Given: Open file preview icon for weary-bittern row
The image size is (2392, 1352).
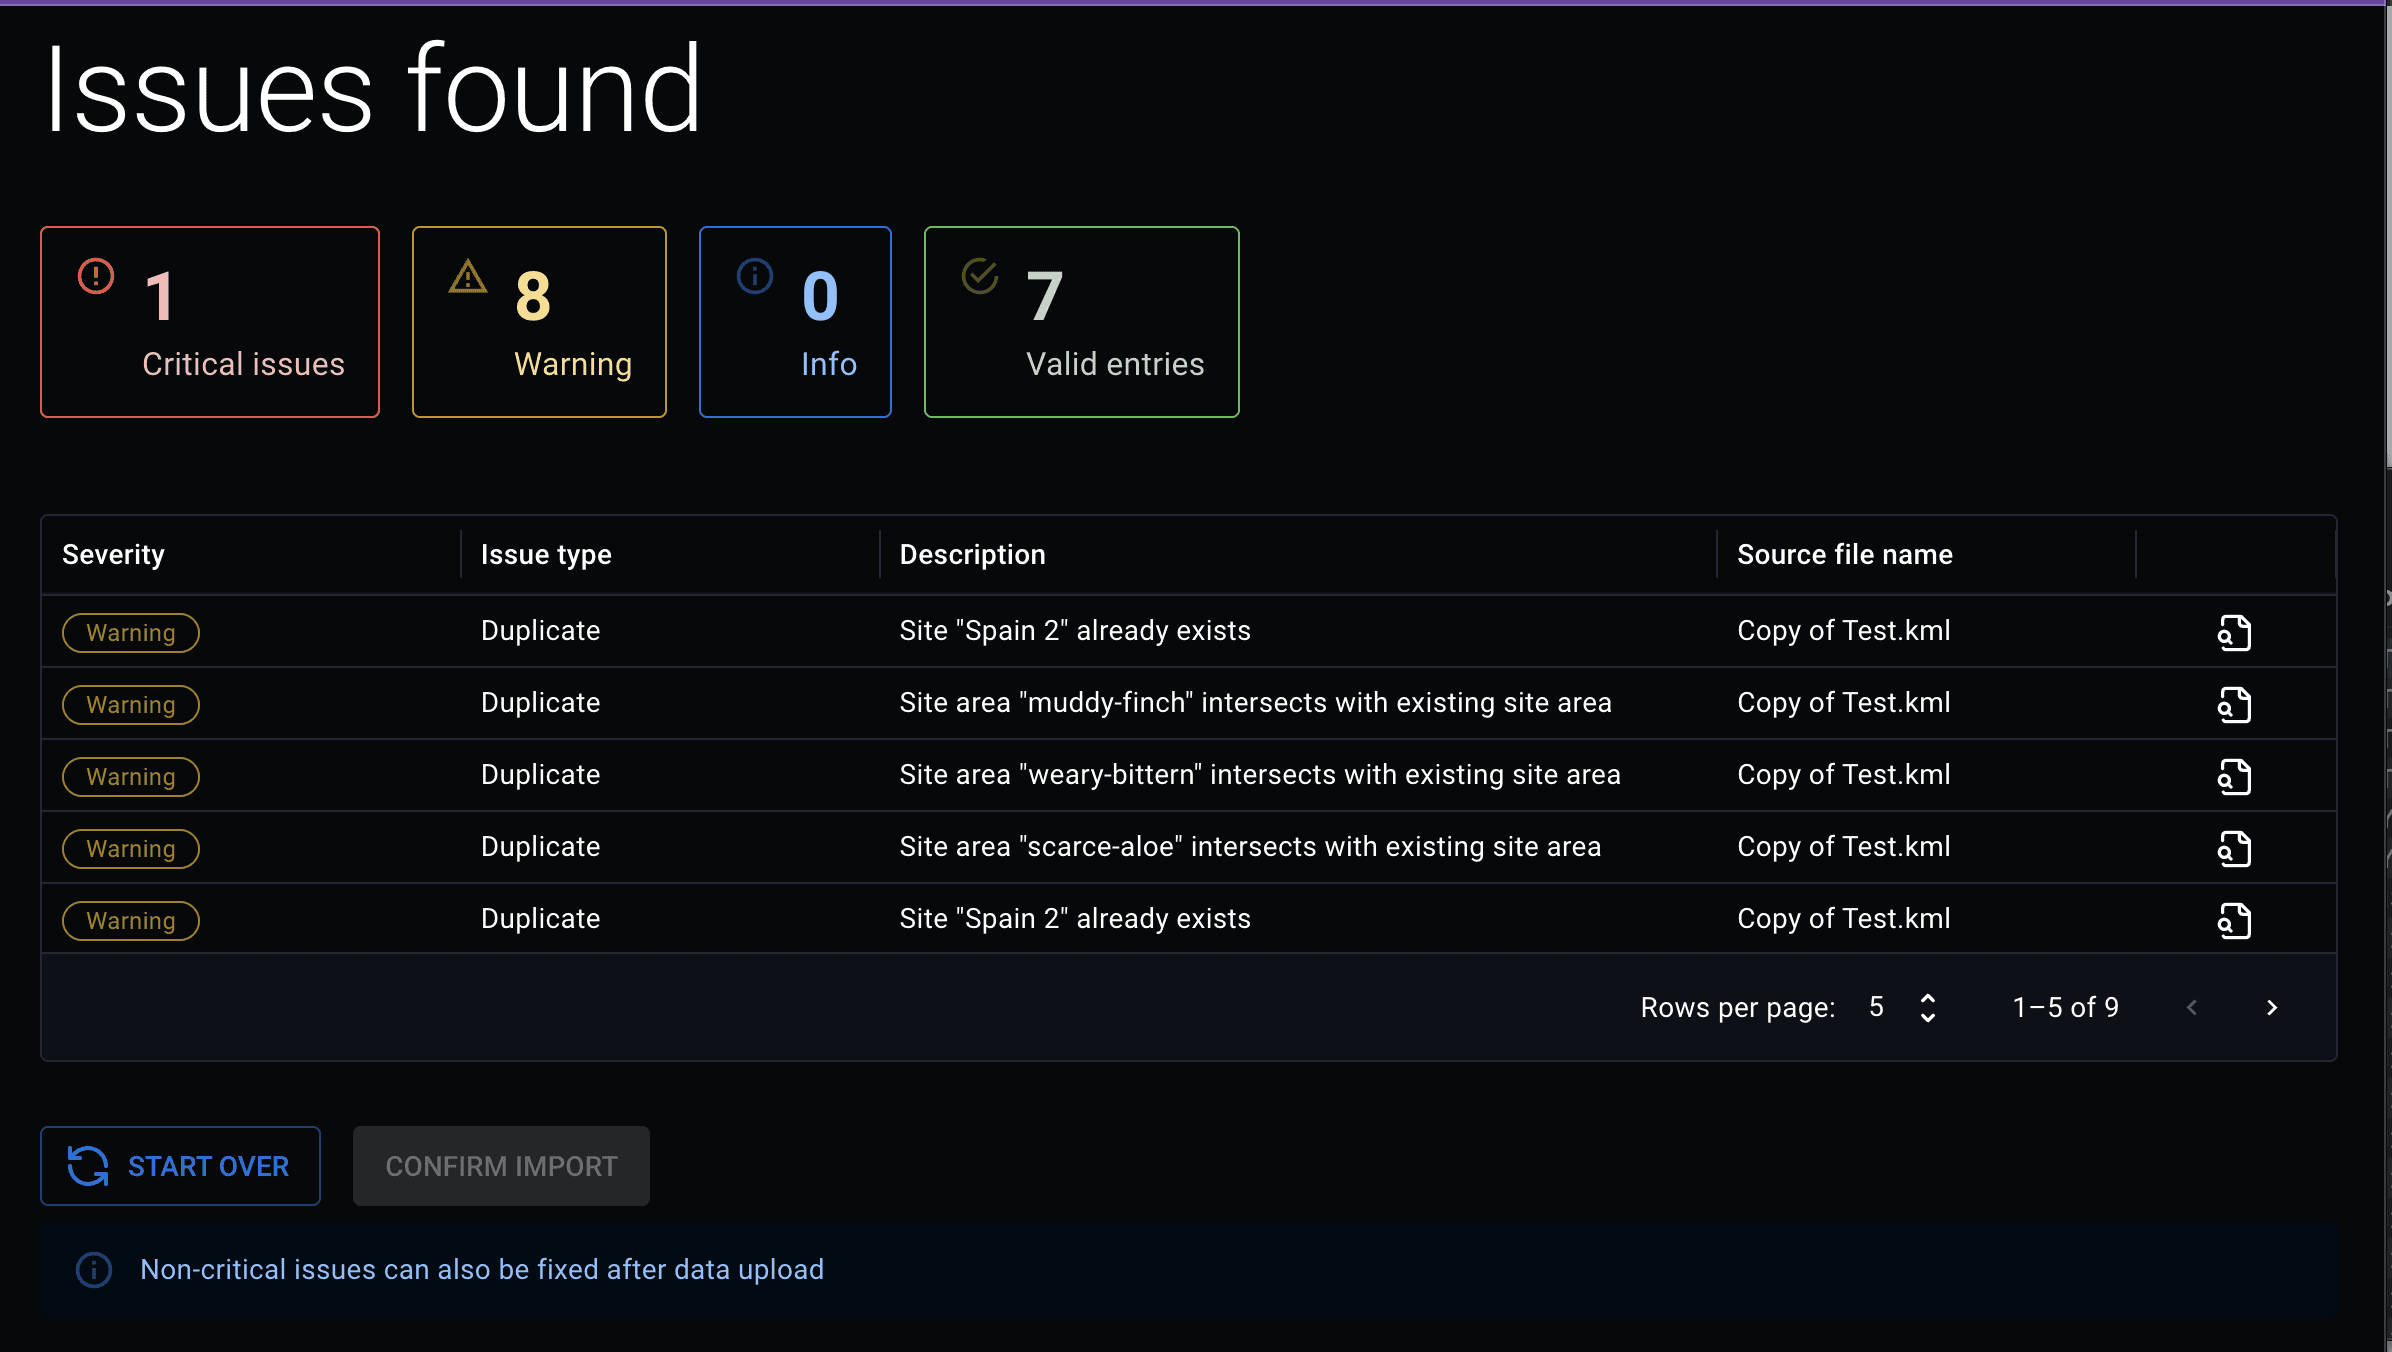Looking at the screenshot, I should pos(2234,777).
